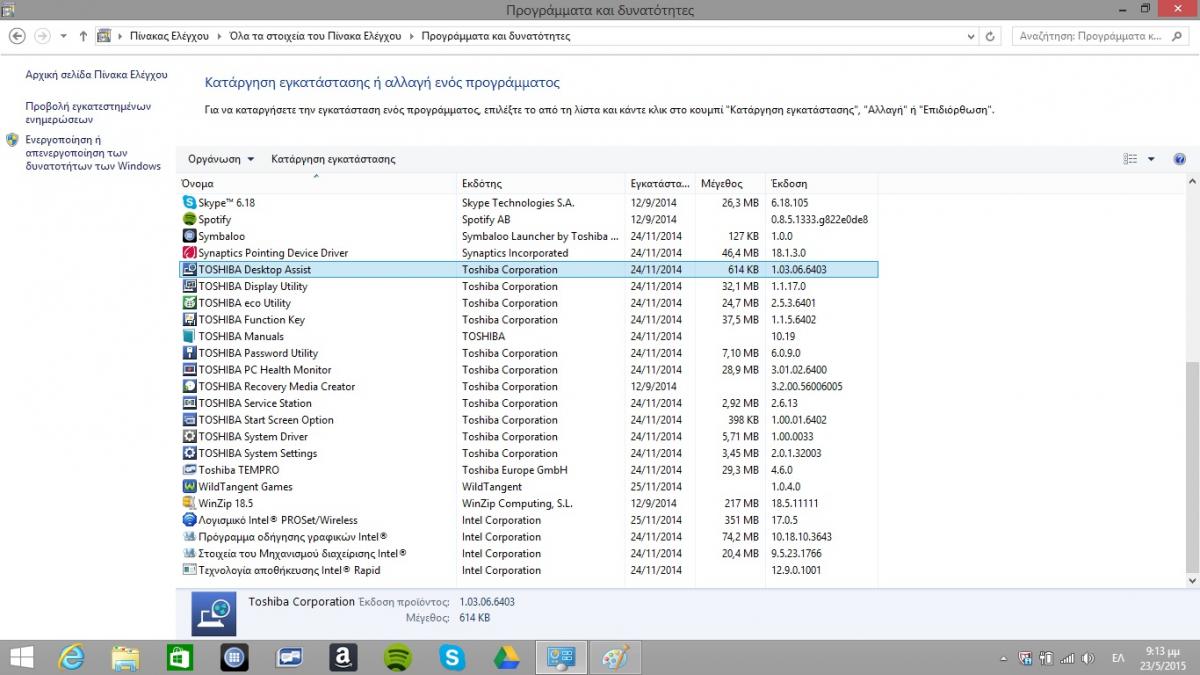The image size is (1200, 675).
Task: Open help with the question mark icon
Action: (x=1179, y=159)
